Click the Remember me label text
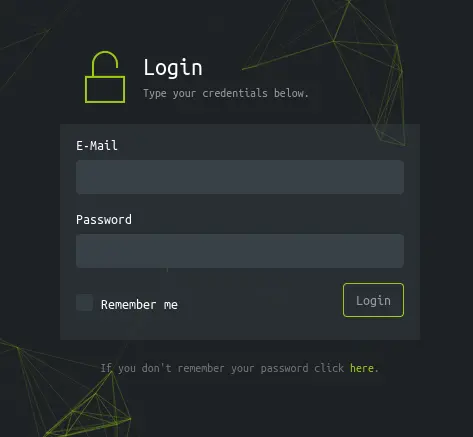This screenshot has height=437, width=473. point(139,305)
